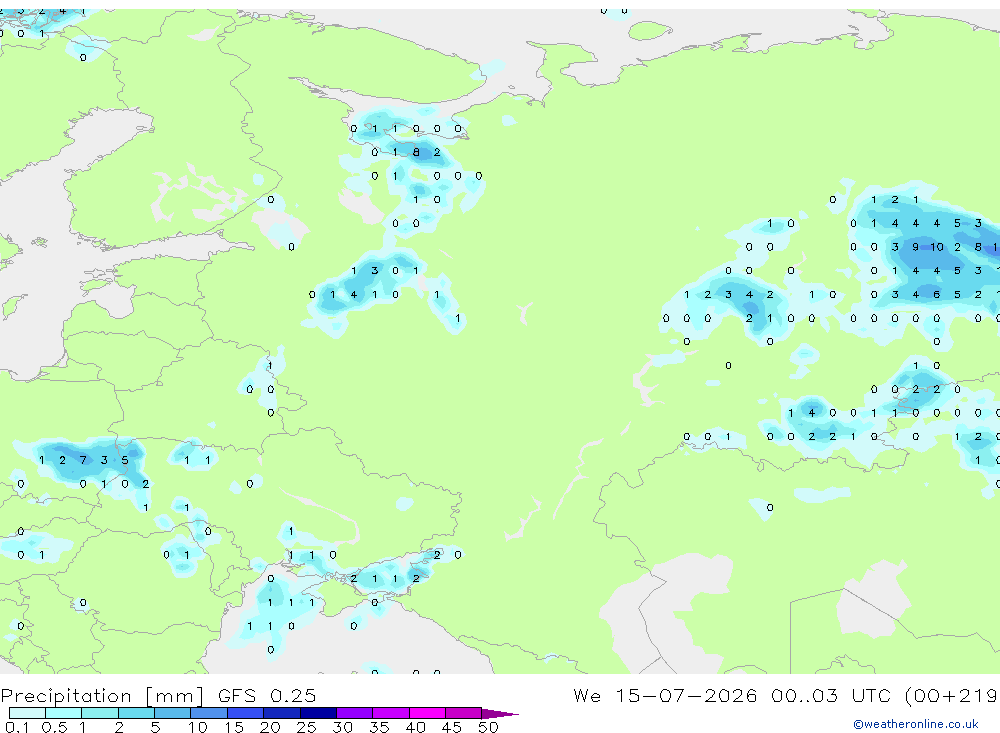
Task: Click the map value "9" beside the 10
Action: pyautogui.click(x=916, y=247)
